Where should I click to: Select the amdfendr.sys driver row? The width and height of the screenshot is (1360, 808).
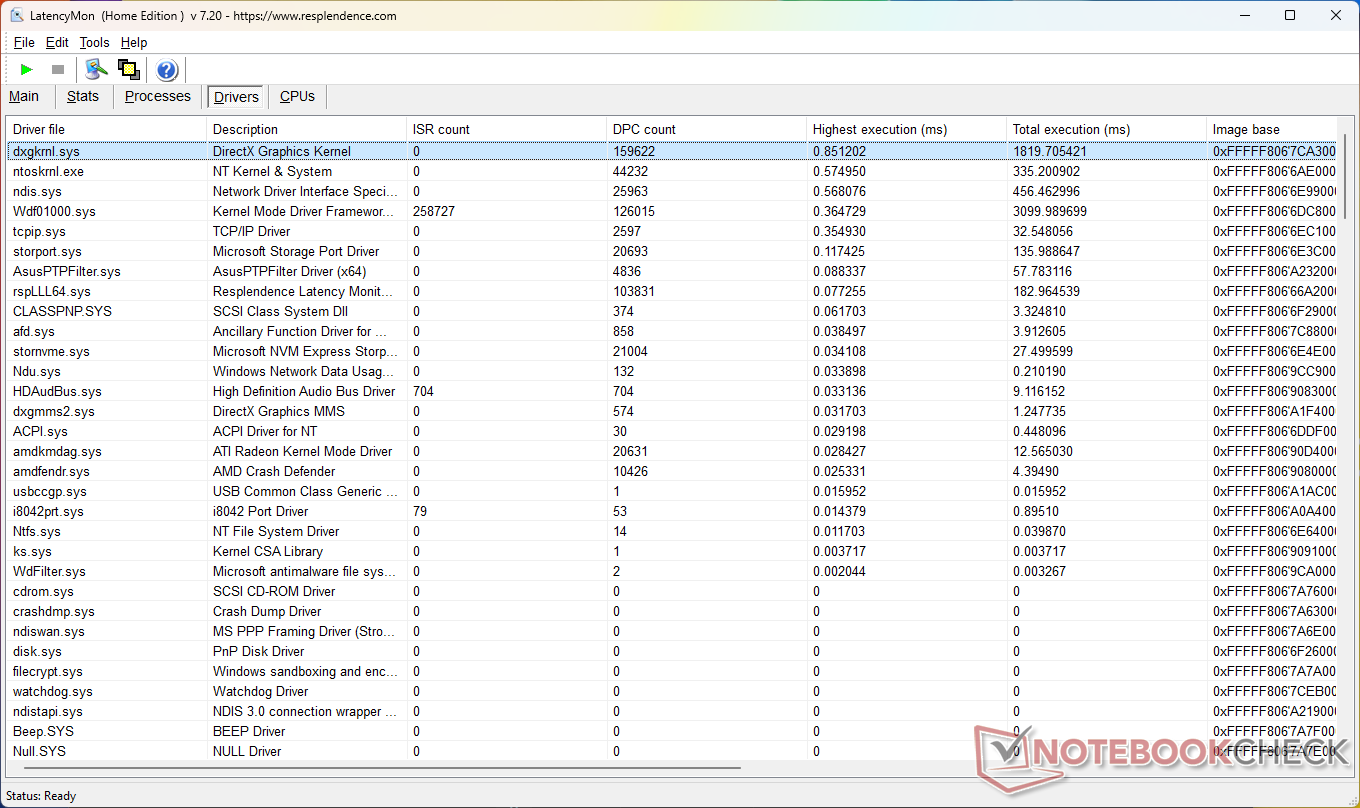click(671, 471)
